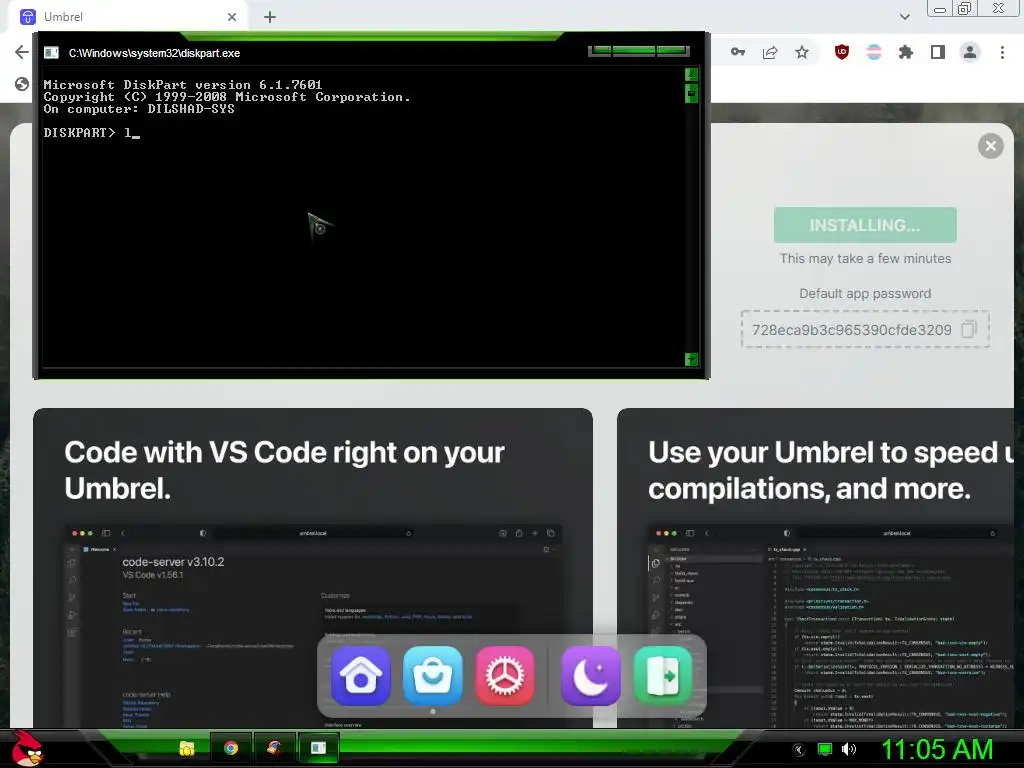Open saved passwords key icon
Viewport: 1024px width, 768px height.
click(x=738, y=52)
